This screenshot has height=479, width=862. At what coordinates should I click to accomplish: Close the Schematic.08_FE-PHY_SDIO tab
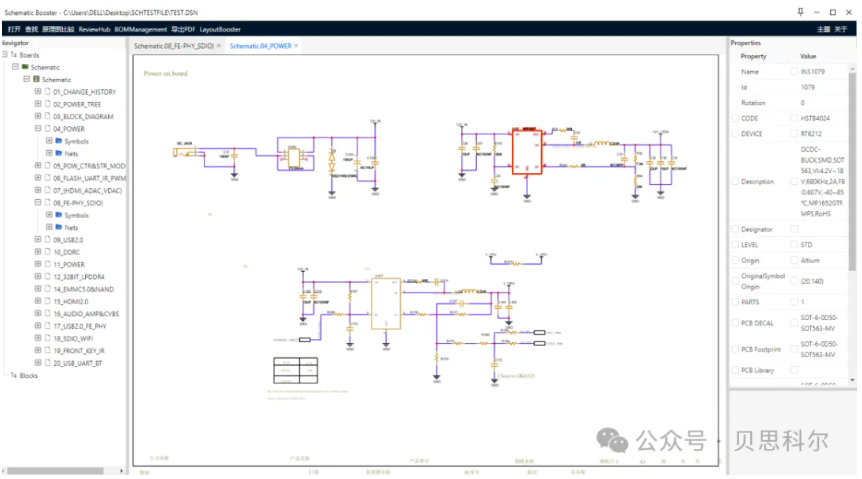[x=219, y=46]
